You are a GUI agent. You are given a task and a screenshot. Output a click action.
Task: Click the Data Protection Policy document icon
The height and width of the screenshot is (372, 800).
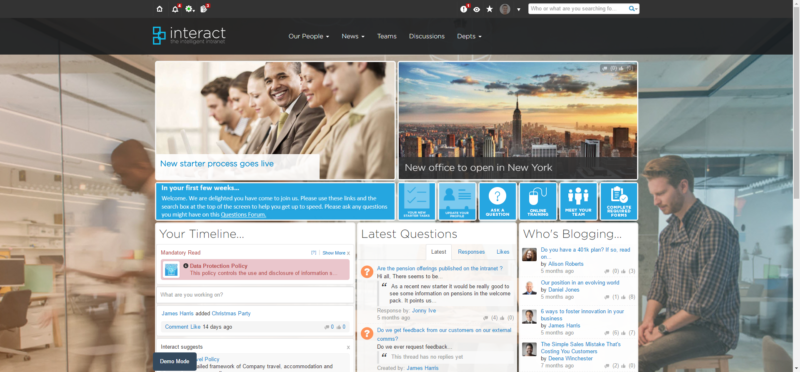pos(172,269)
